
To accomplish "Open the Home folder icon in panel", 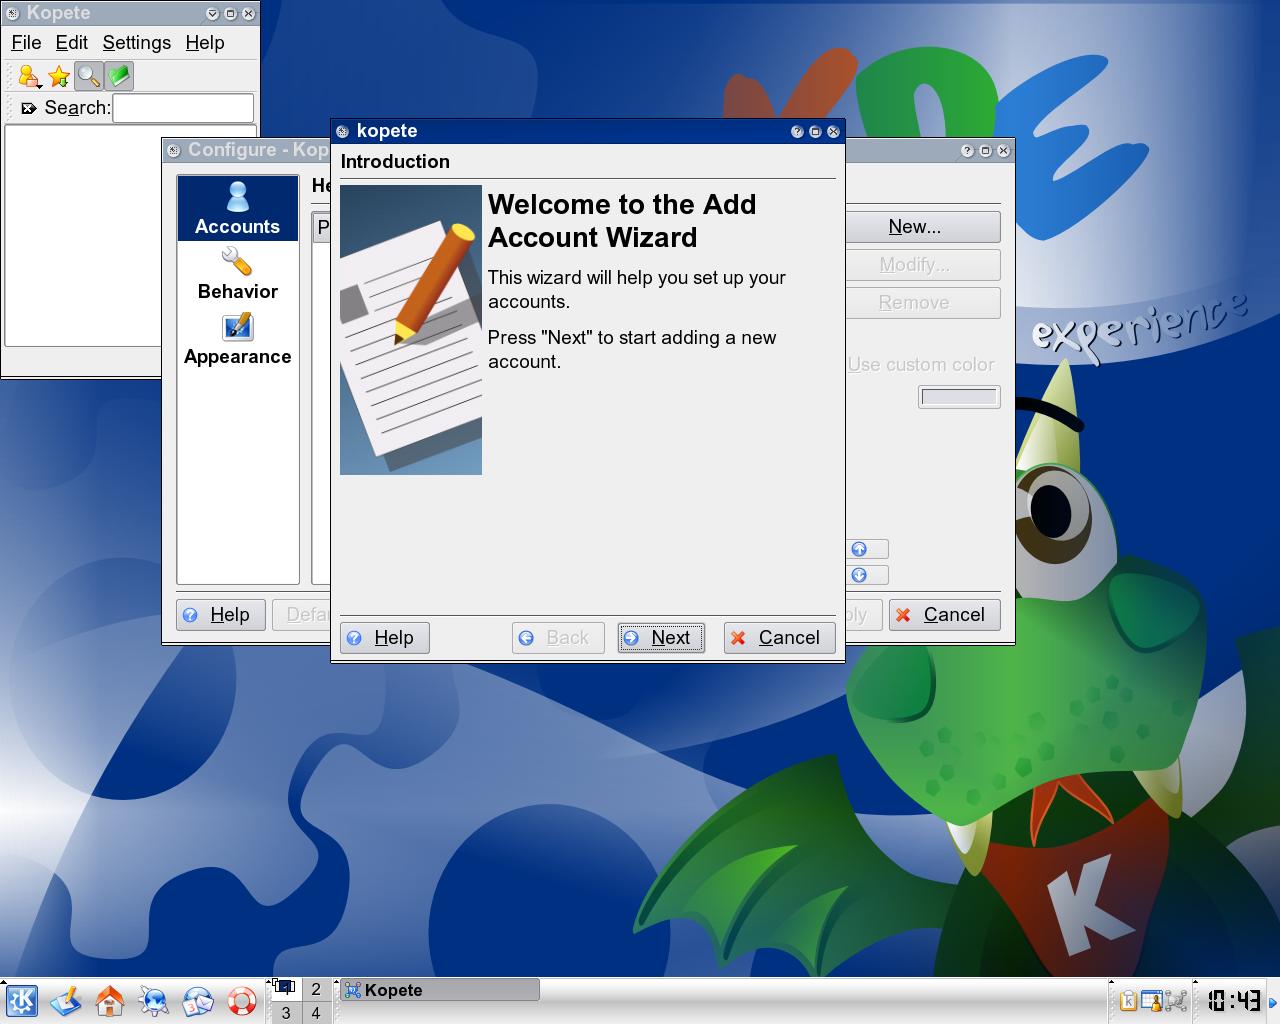I will (x=110, y=1001).
